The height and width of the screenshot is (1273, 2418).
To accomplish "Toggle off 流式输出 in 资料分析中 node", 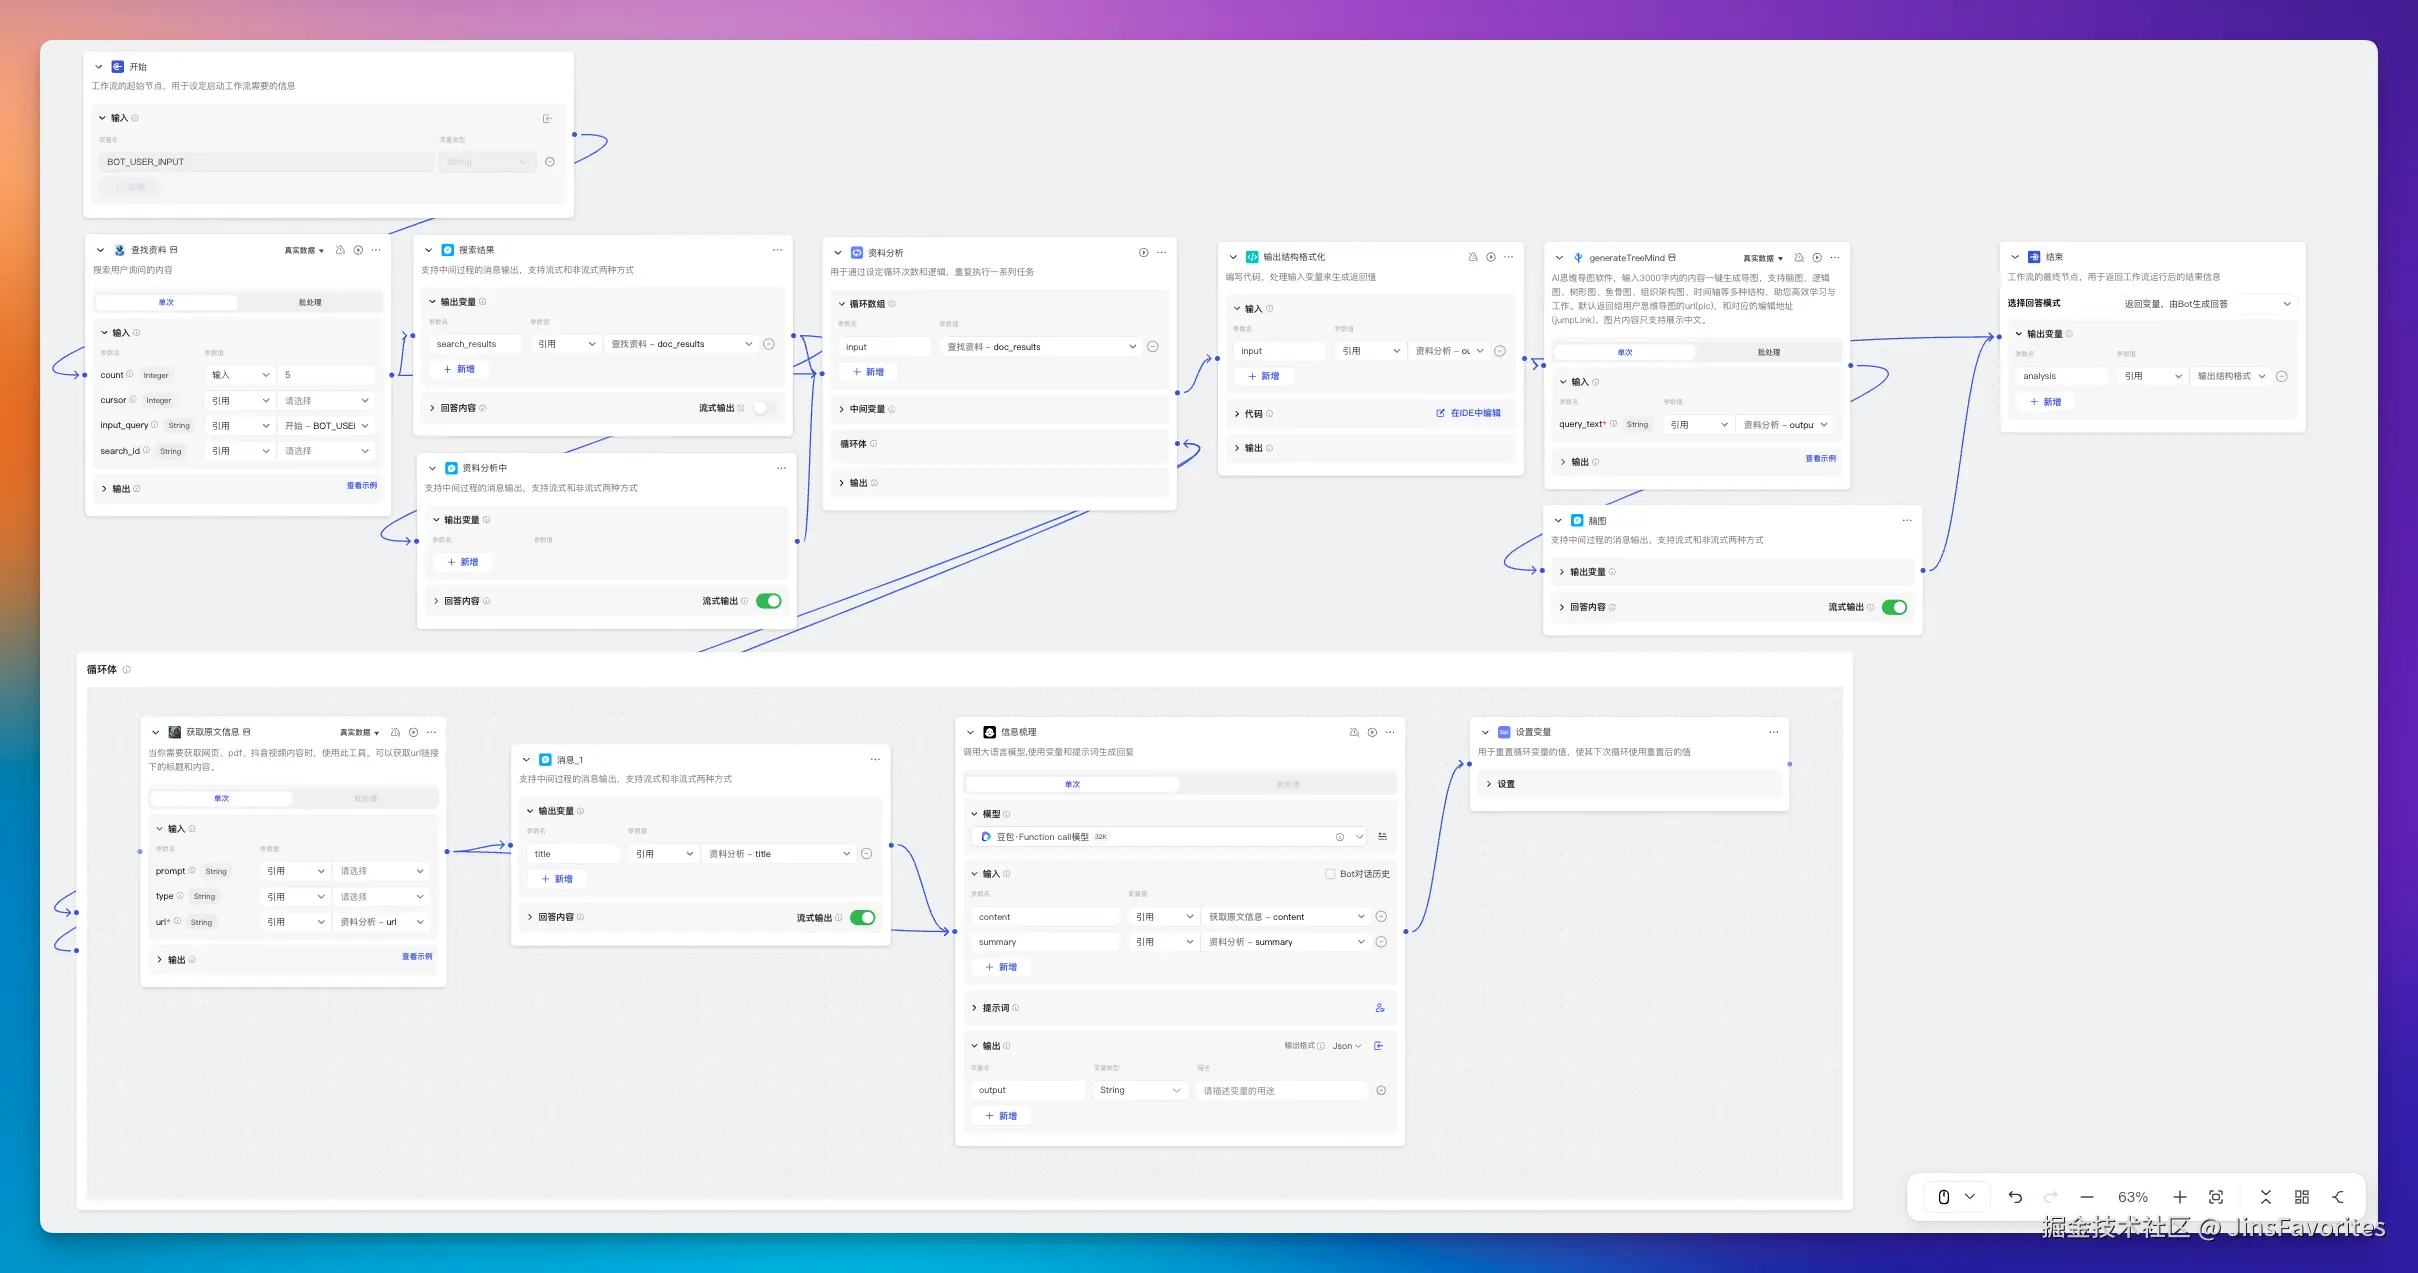I will click(x=768, y=601).
